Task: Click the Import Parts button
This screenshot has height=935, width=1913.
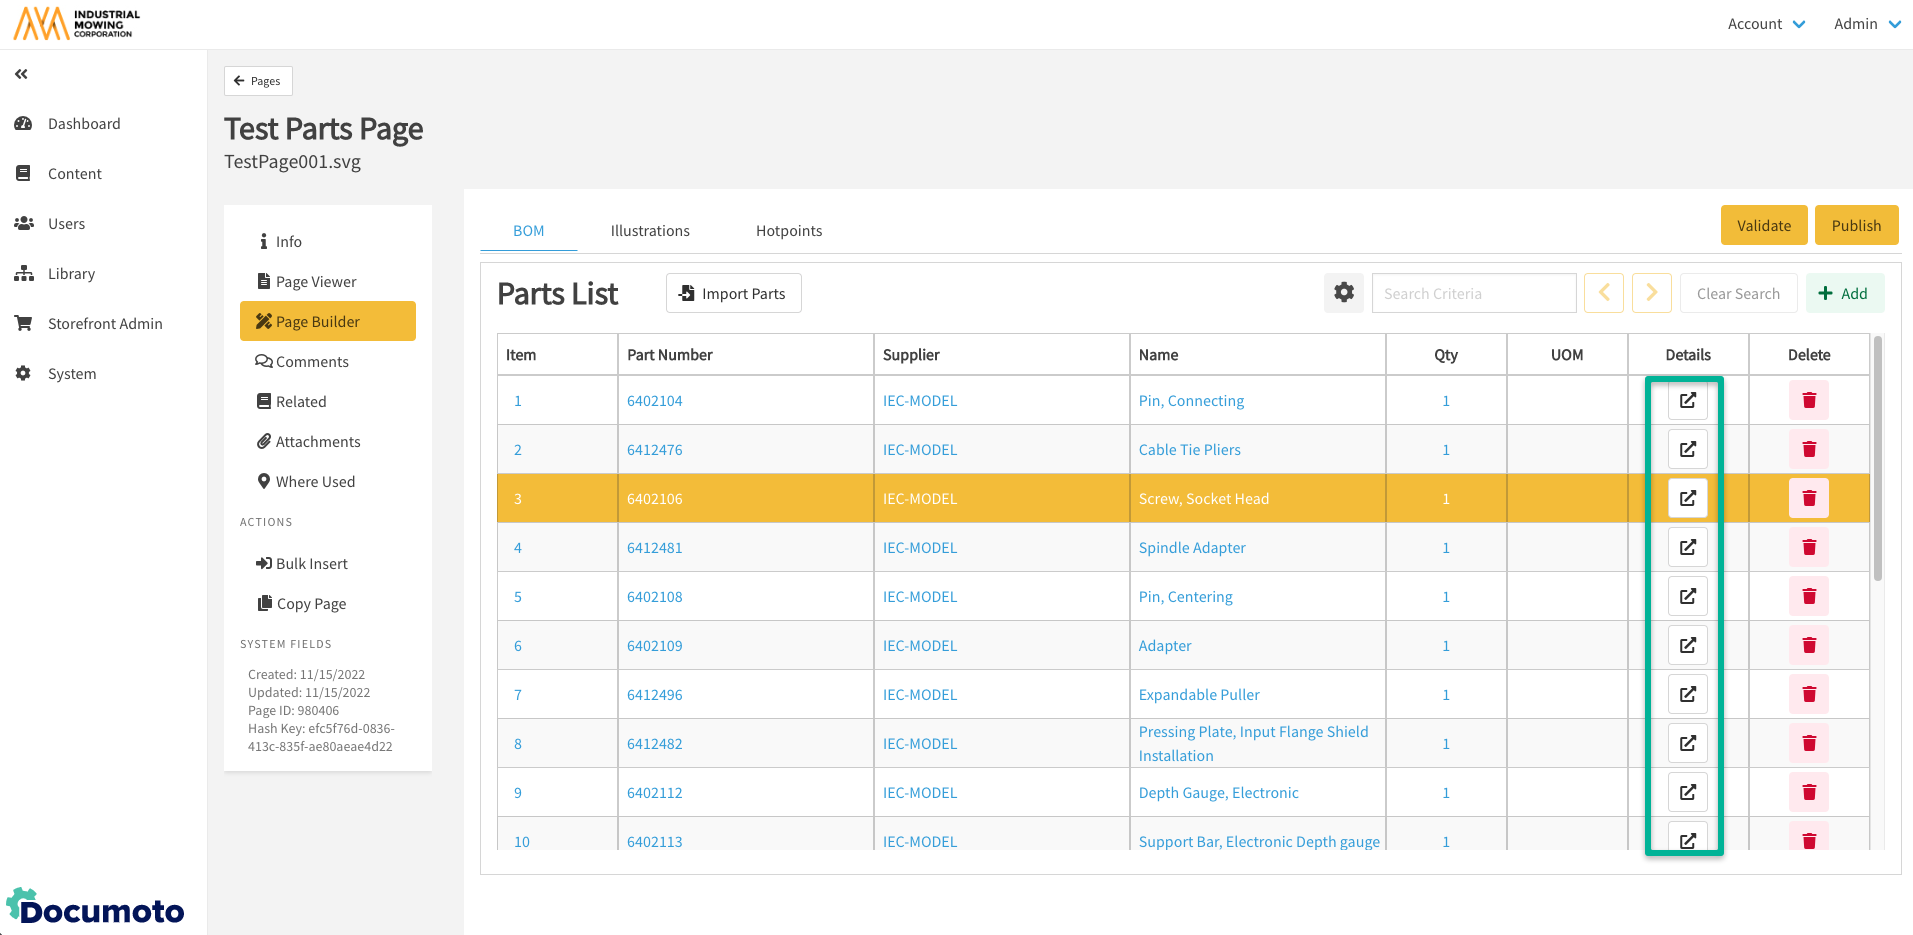Action: pos(733,293)
